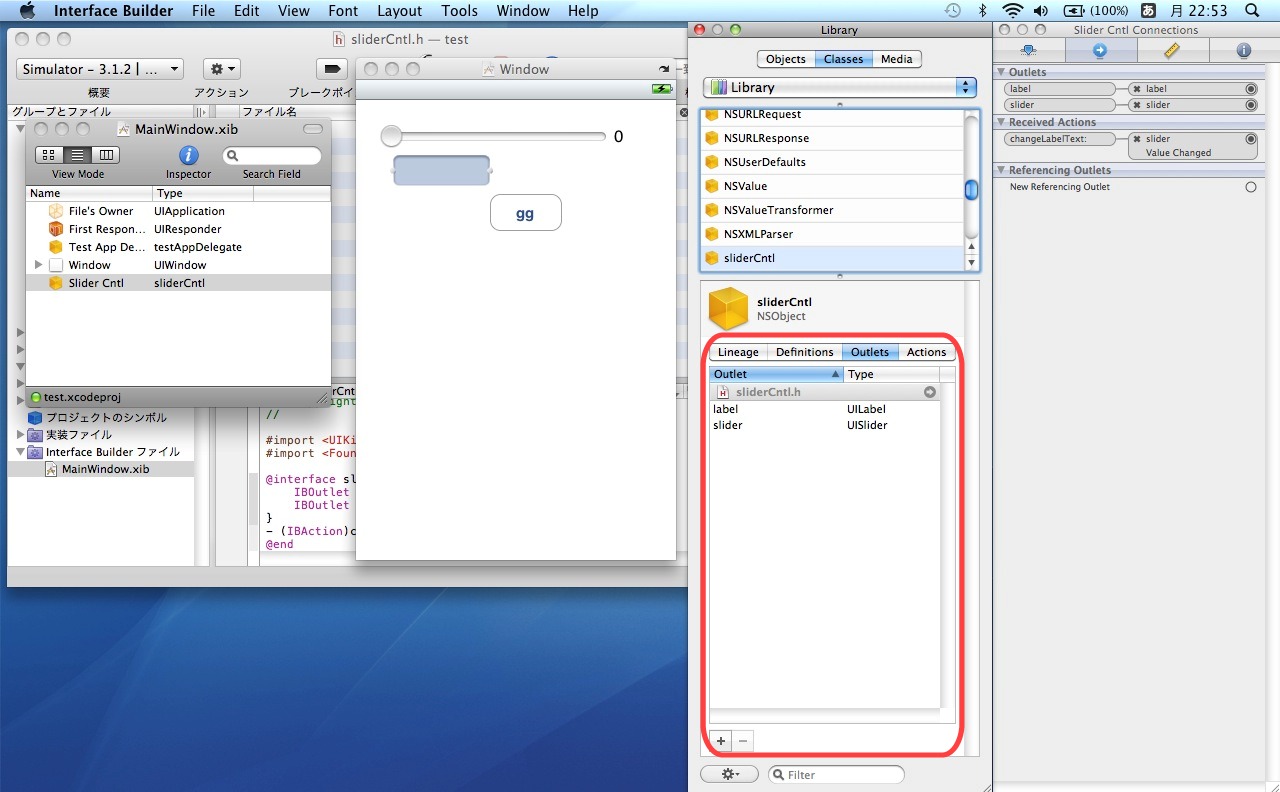
Task: Click the Filter field in Library
Action: click(836, 774)
